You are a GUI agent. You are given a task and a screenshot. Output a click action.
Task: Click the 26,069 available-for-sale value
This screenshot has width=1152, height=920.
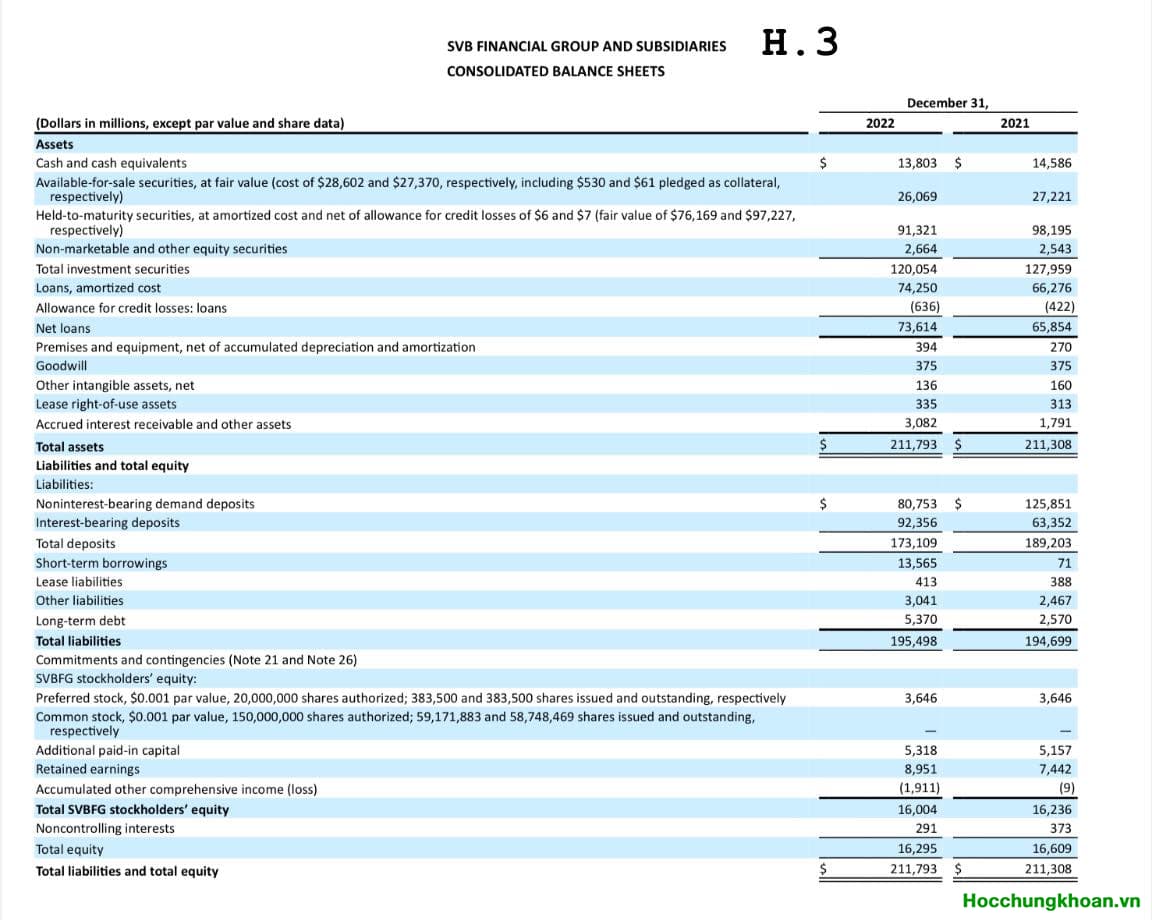(917, 197)
